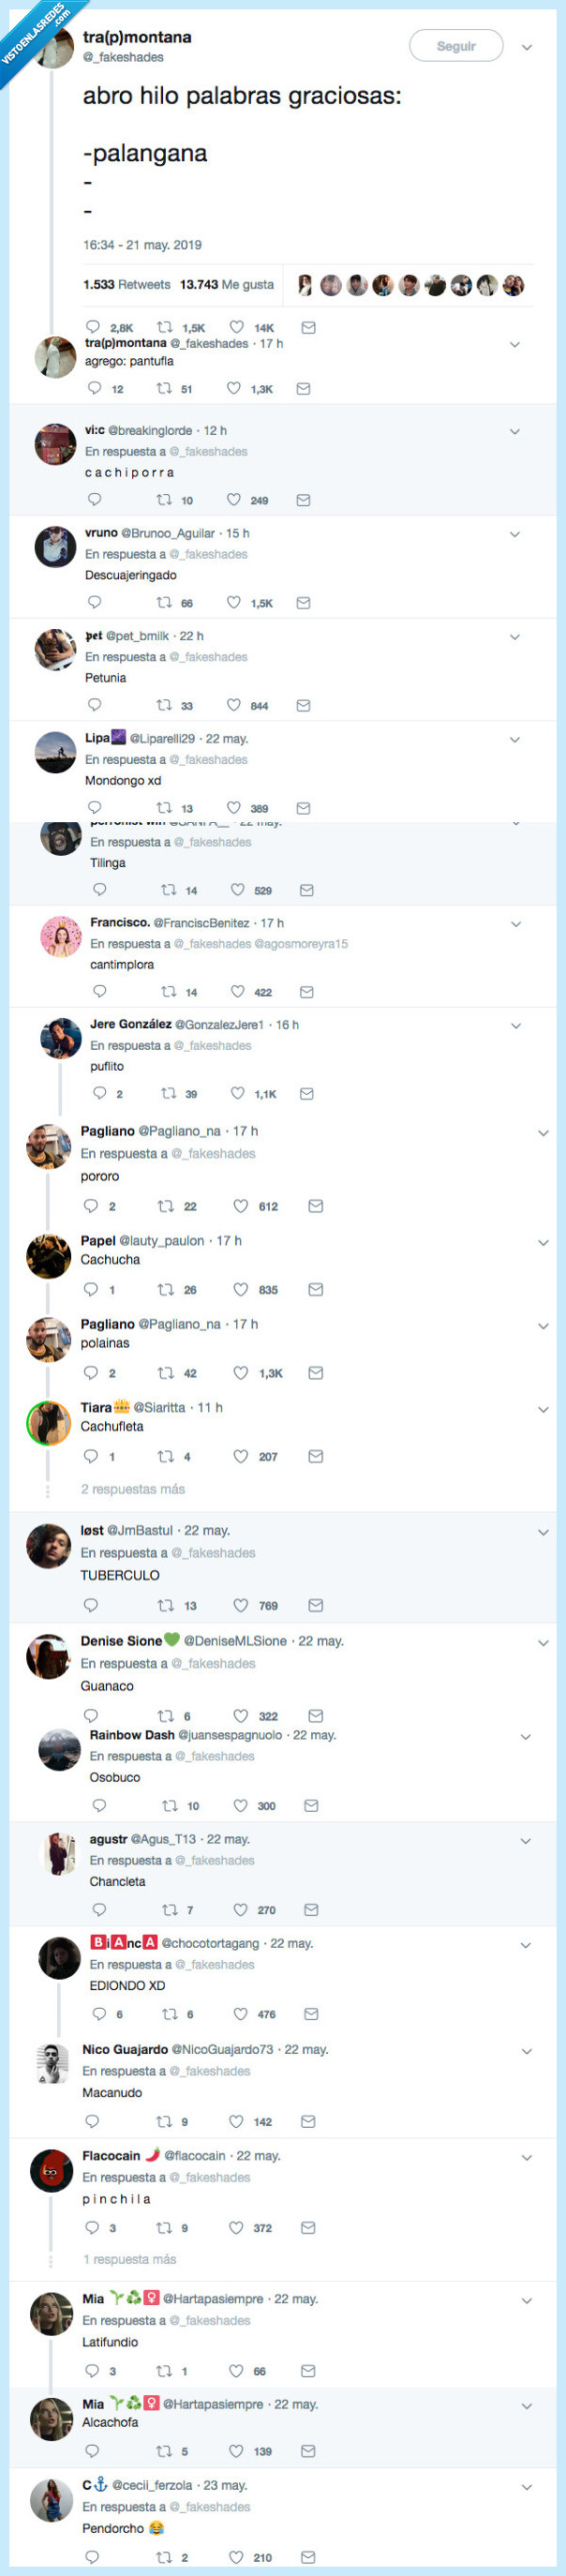566x2576 pixels.
Task: Expand options chevron on the Mondongo xd reply
Action: [516, 740]
